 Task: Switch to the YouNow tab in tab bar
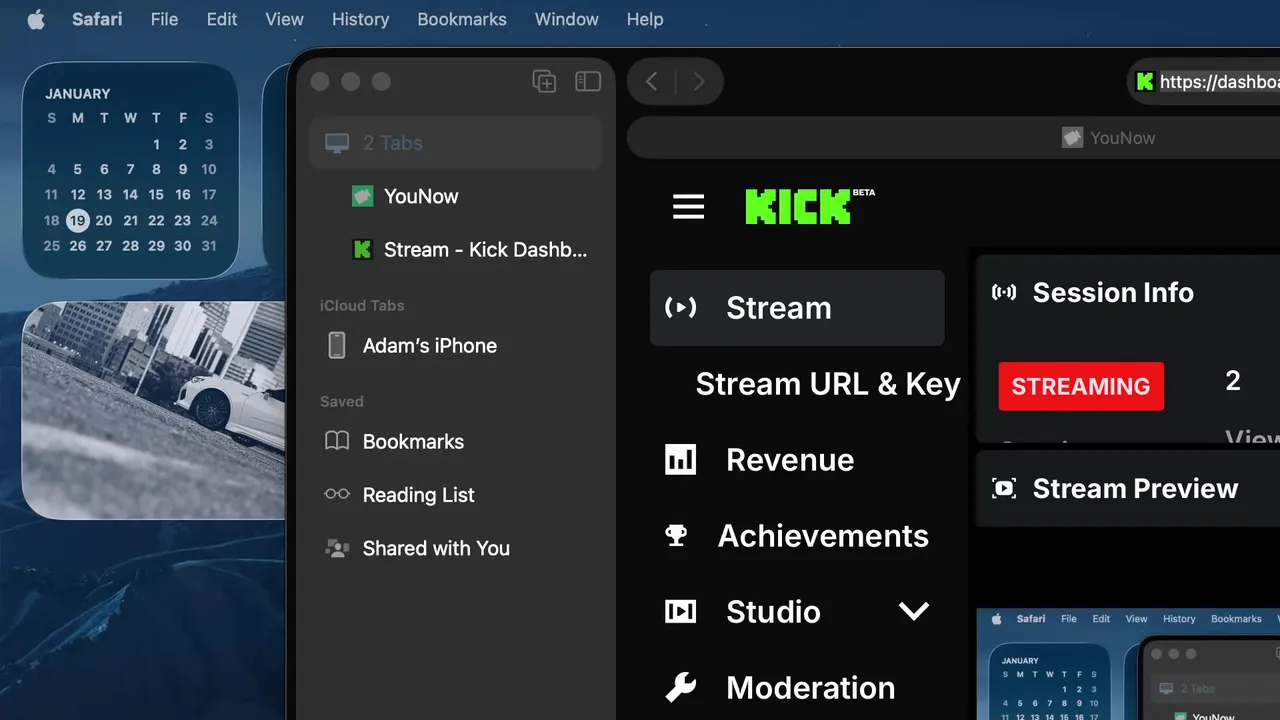point(1109,138)
